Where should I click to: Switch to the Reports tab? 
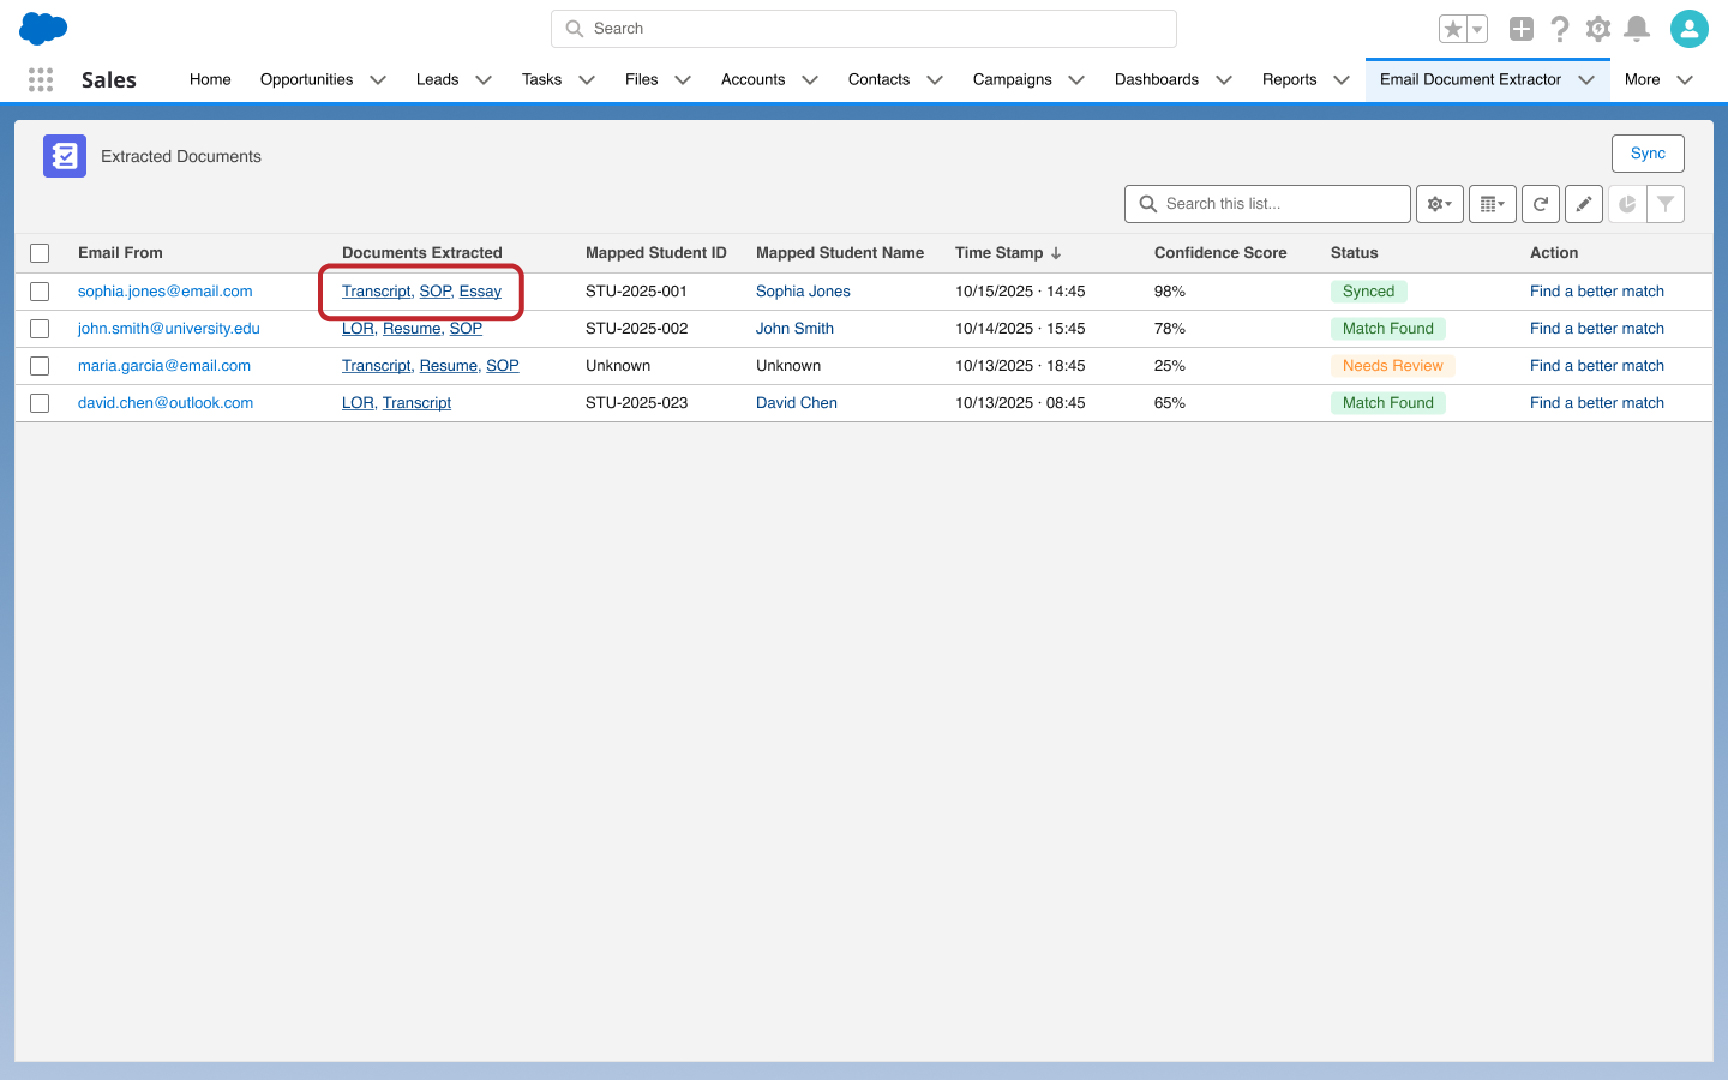pos(1289,80)
